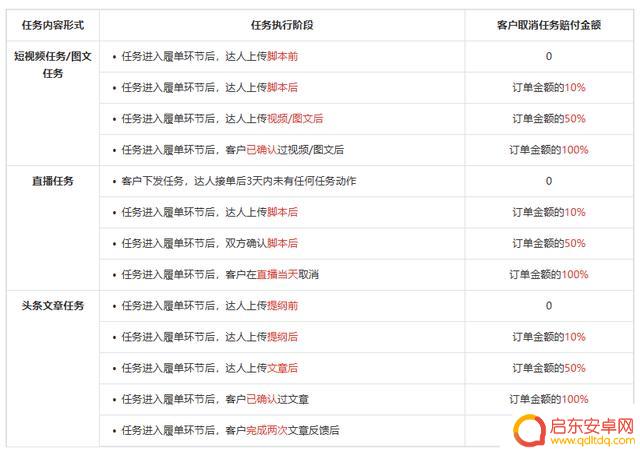Screen dimensions: 640x452
Task: Click 订单金额的50% for 达人上传视频/图文后
Action: (x=549, y=119)
